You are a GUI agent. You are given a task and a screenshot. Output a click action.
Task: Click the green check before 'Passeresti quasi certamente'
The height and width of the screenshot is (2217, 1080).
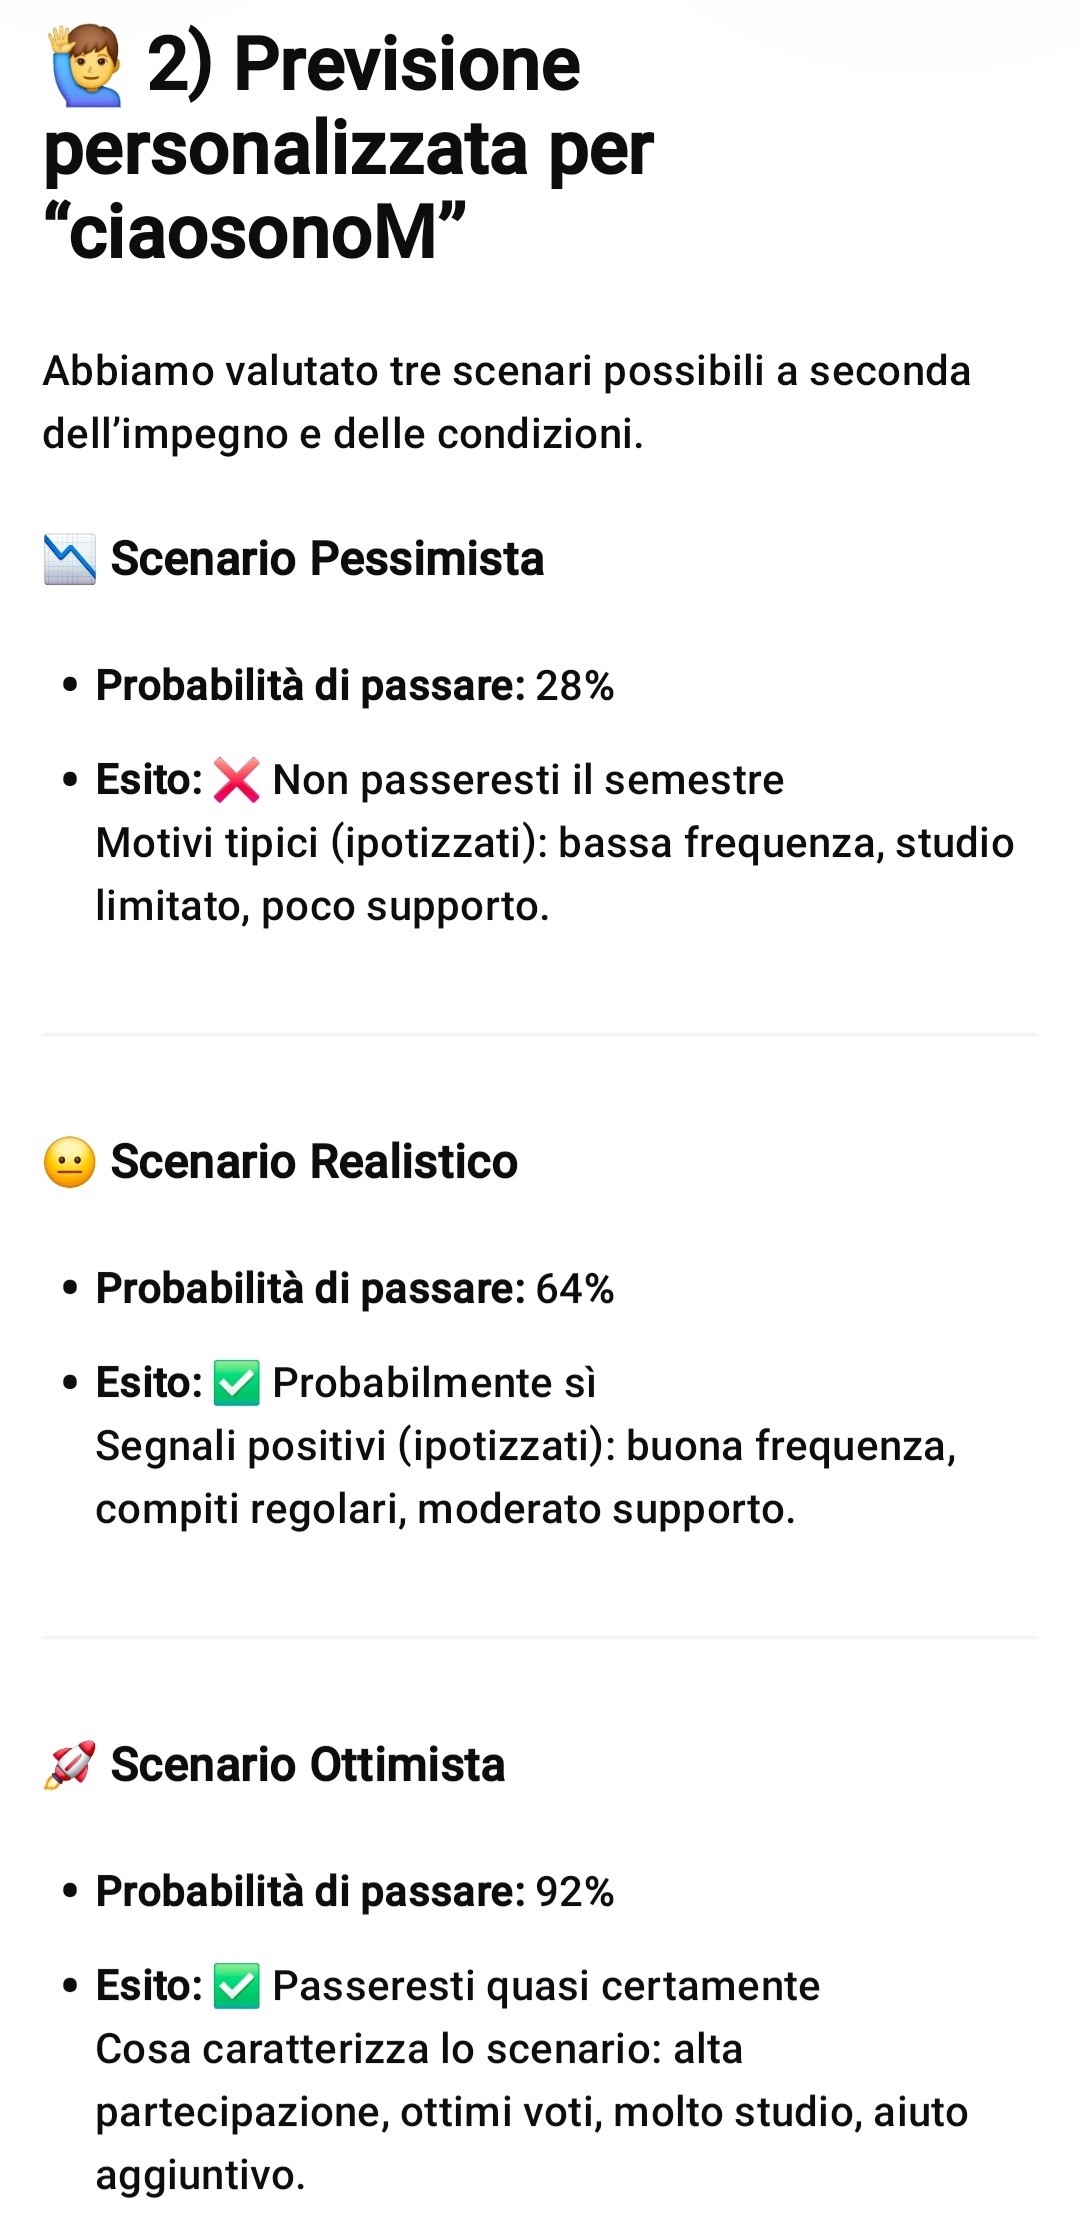click(237, 1986)
